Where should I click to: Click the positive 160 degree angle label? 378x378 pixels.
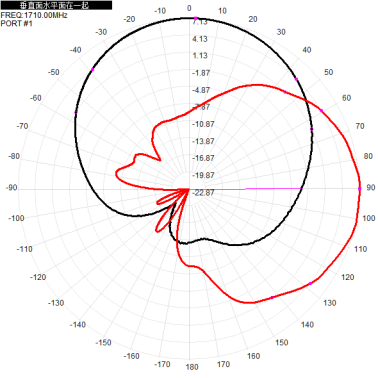pyautogui.click(x=253, y=356)
